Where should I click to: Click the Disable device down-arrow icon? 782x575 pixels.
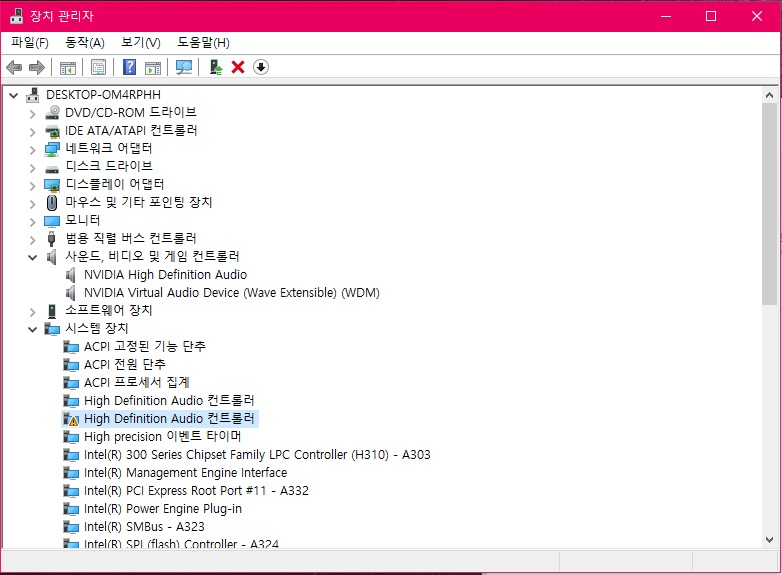(x=261, y=67)
